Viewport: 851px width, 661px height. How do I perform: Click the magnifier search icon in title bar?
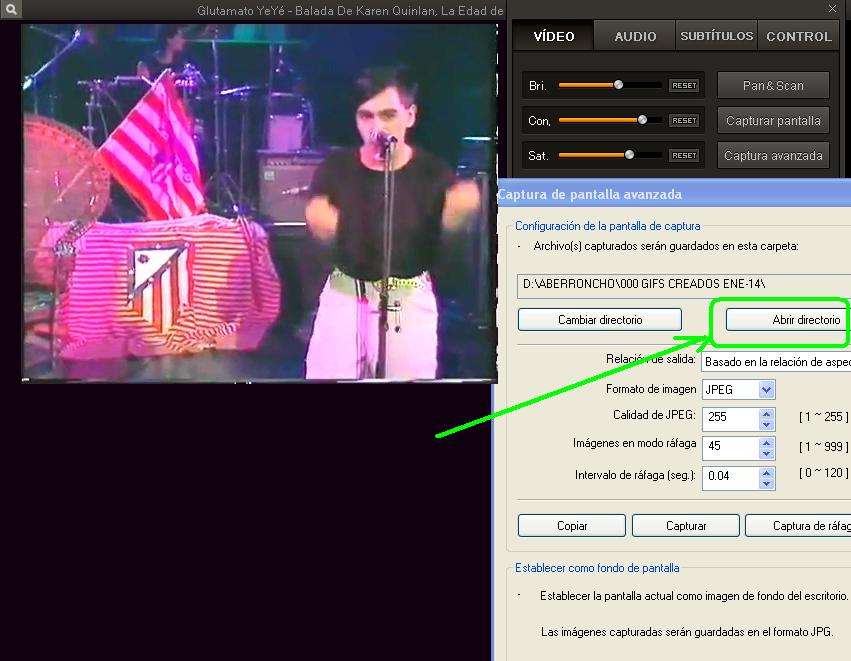coord(11,9)
